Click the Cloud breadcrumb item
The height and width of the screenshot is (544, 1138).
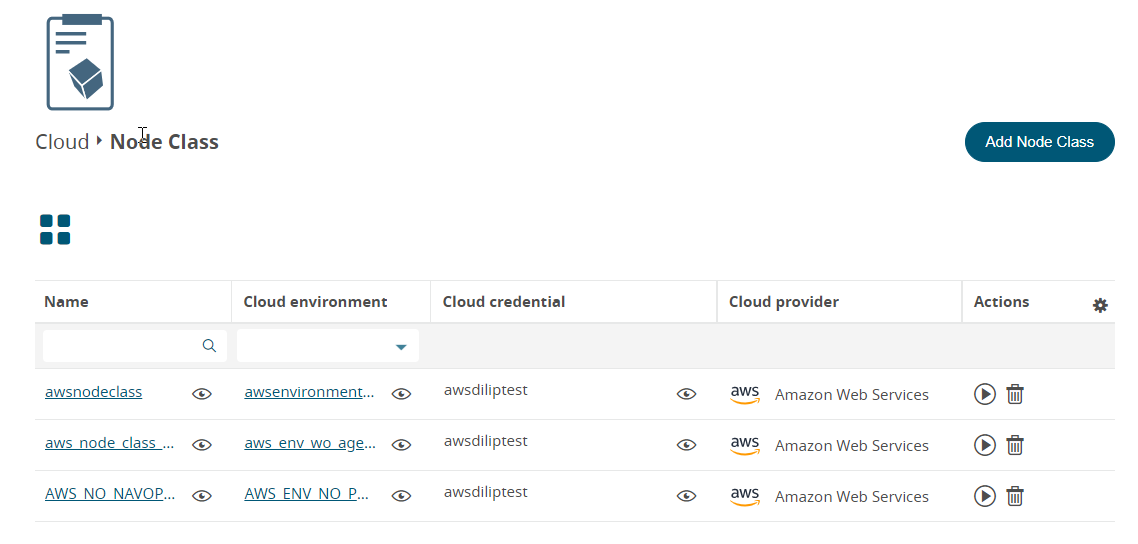tap(62, 142)
